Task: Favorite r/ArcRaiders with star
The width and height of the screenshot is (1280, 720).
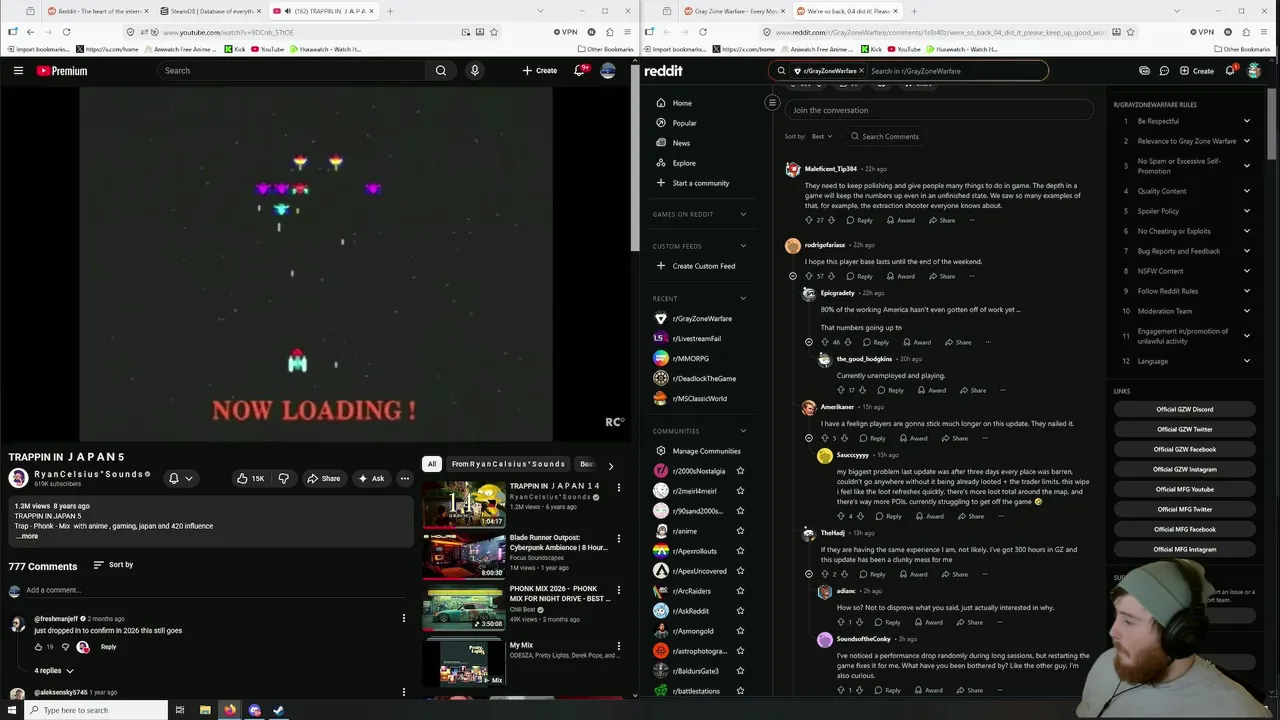Action: coord(740,591)
